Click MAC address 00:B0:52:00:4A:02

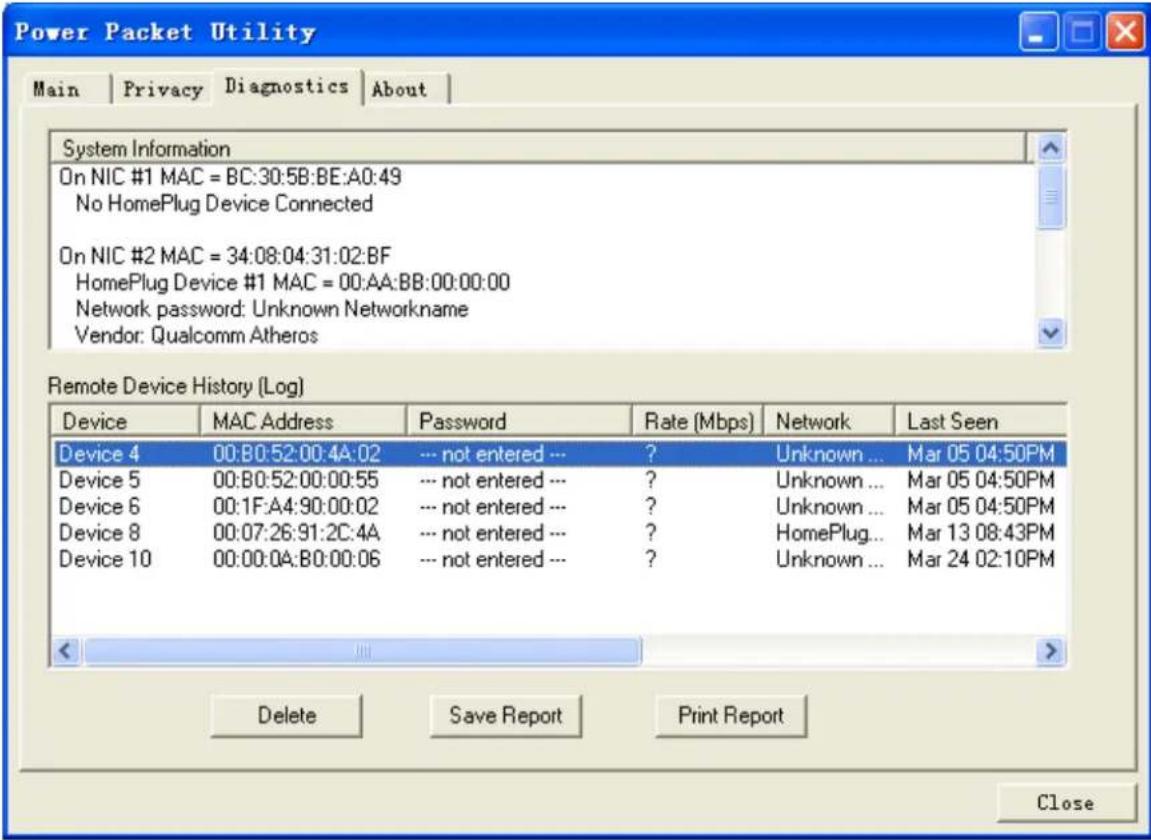click(297, 454)
